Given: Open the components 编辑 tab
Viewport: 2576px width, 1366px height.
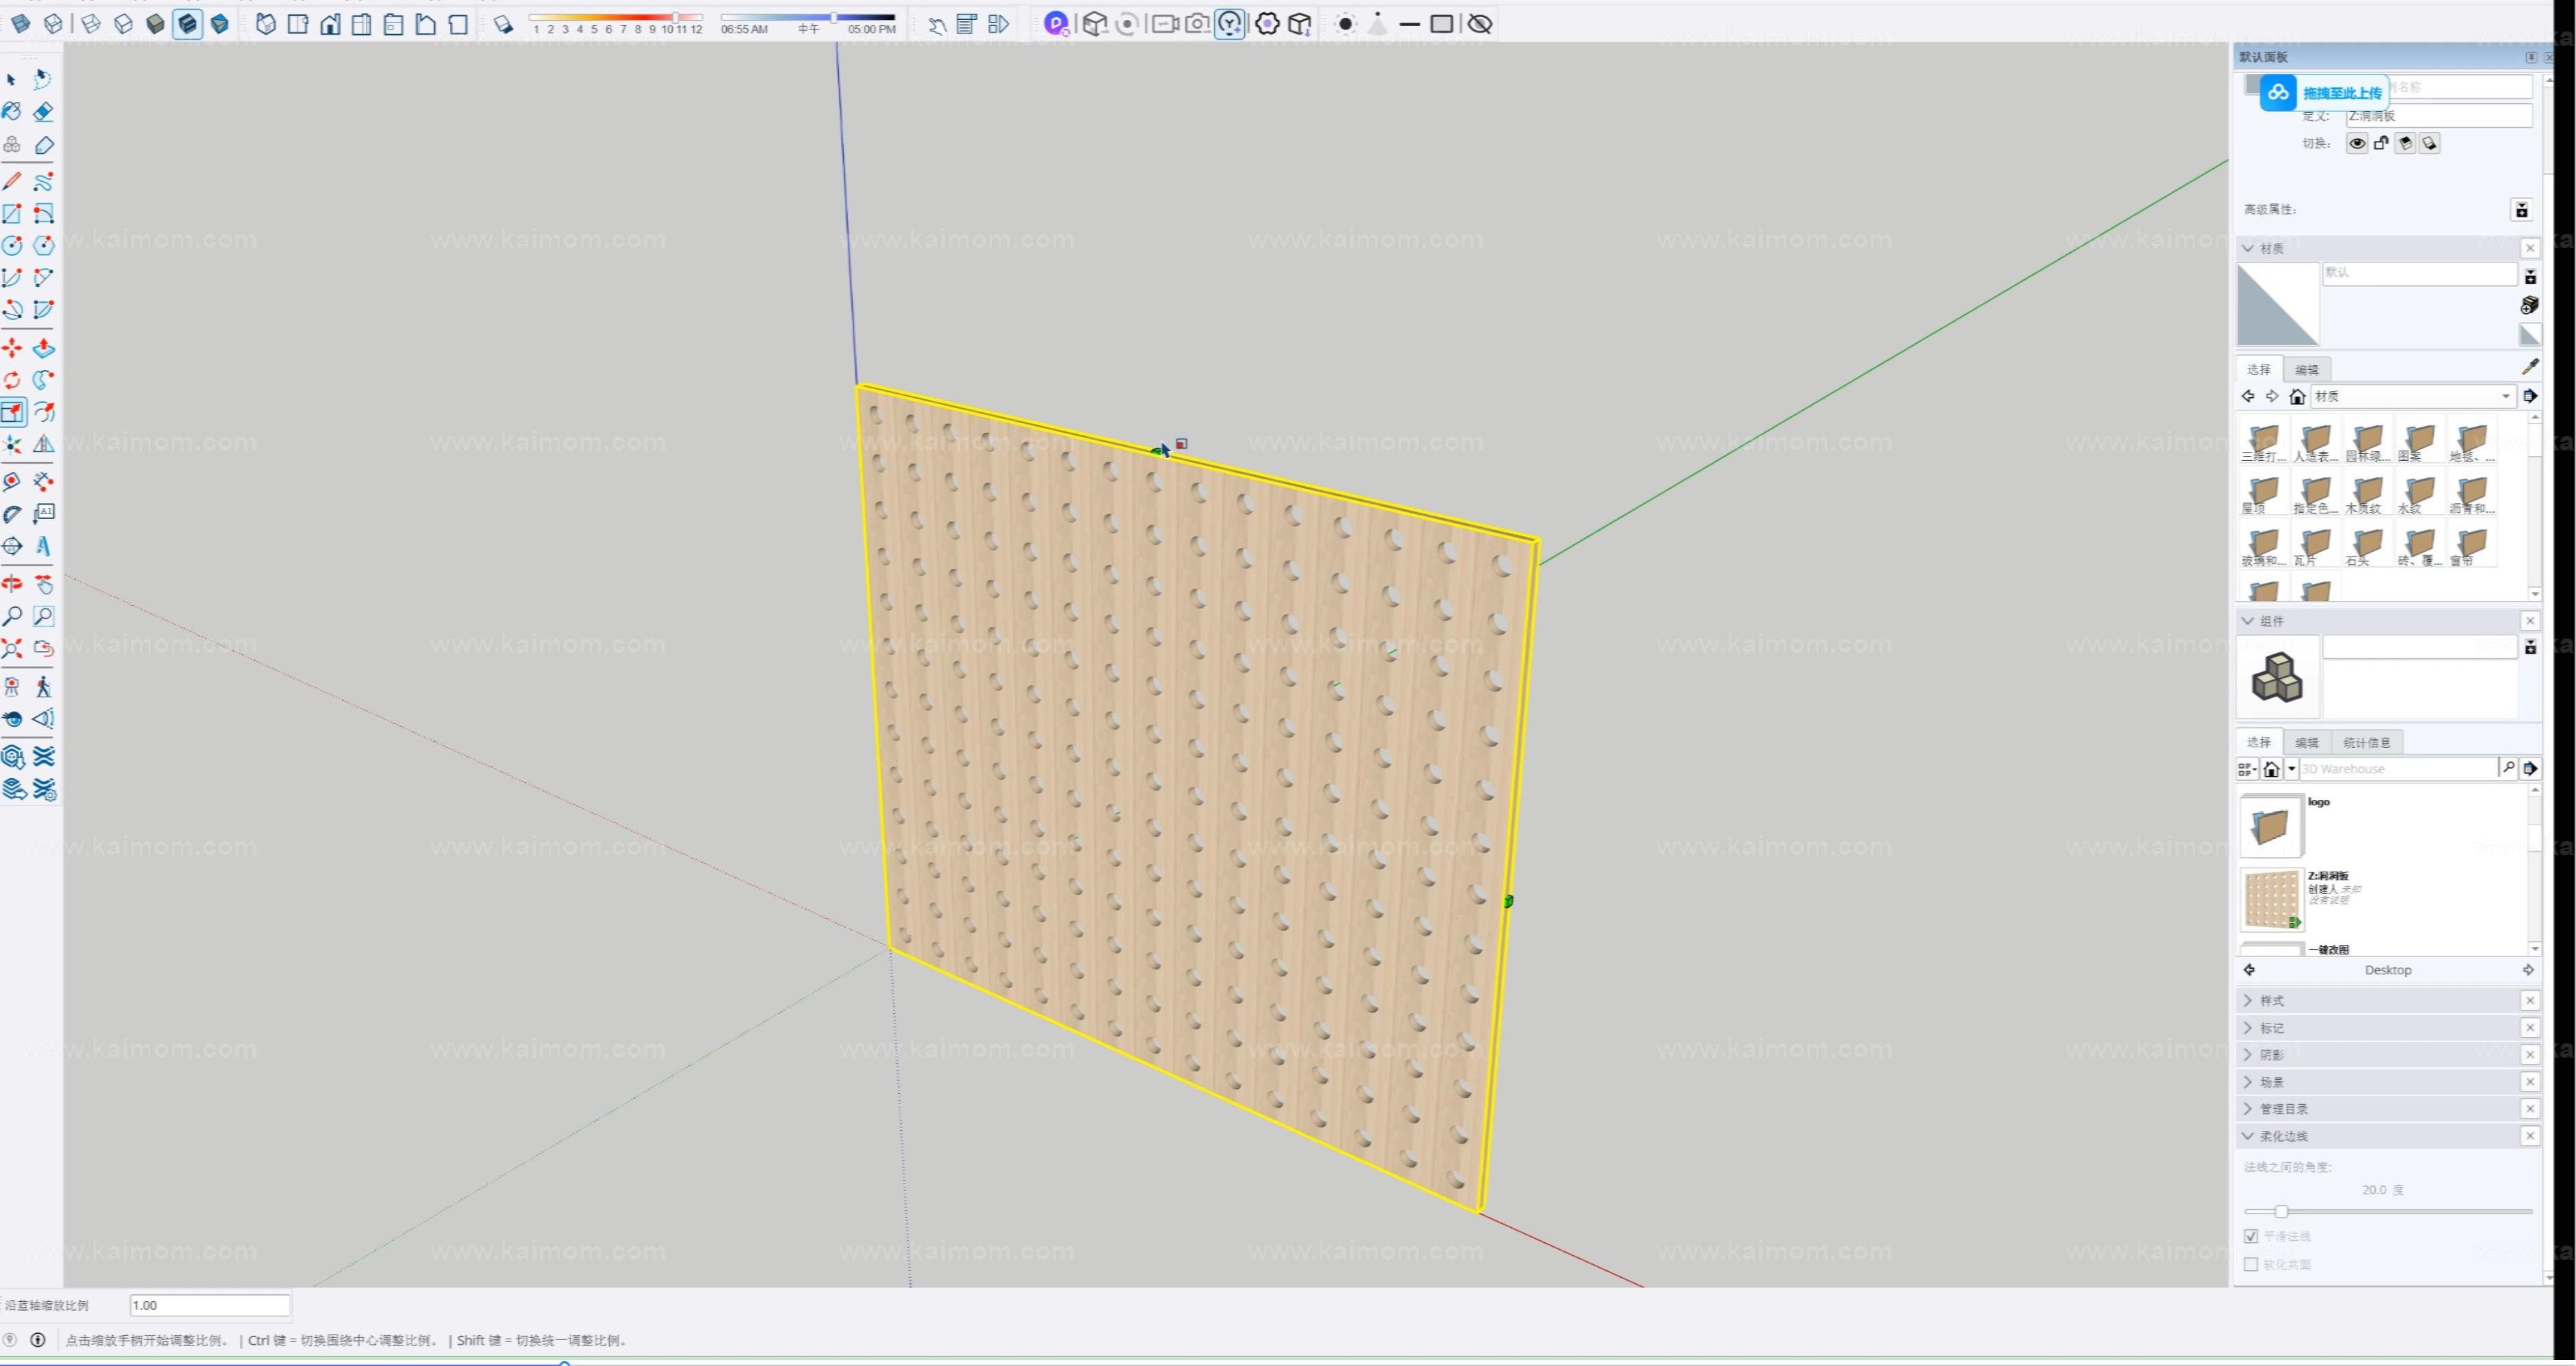Looking at the screenshot, I should (2306, 742).
